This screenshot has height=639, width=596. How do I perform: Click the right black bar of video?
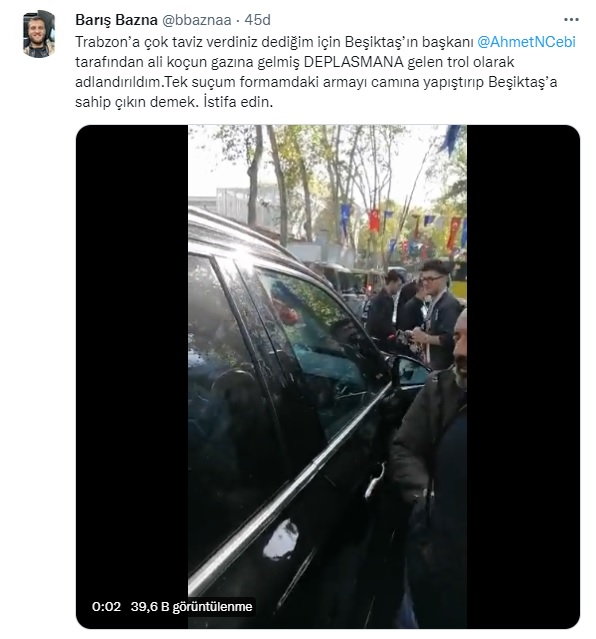[523, 376]
